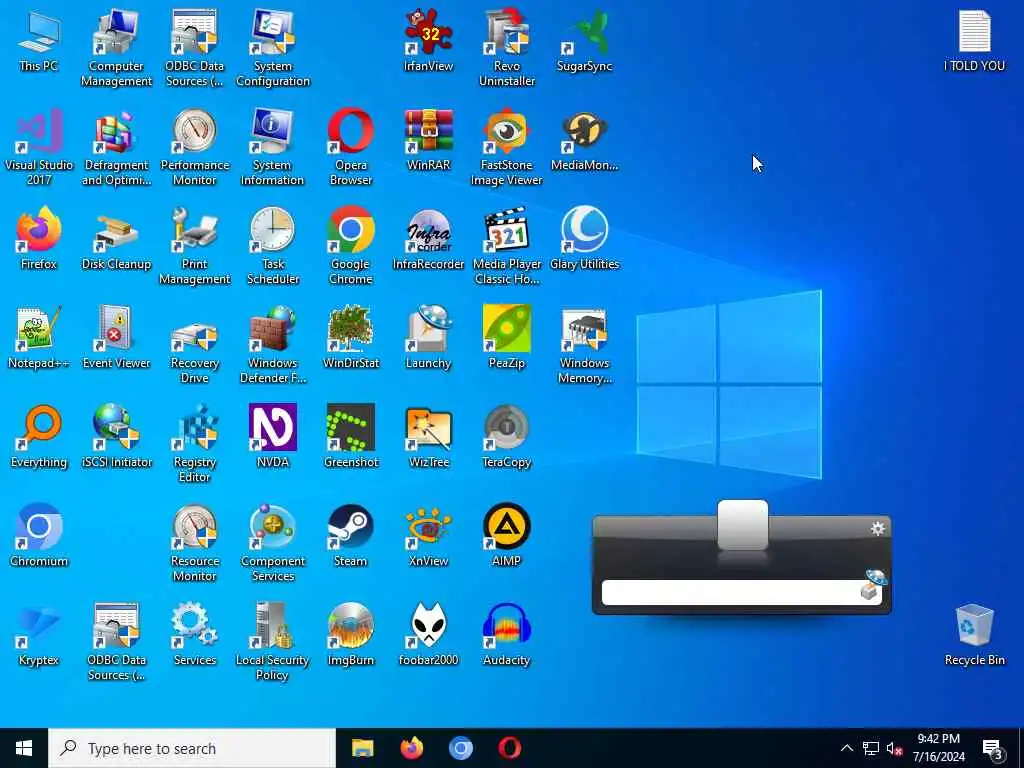Select the IrfanView desktop shortcut

(428, 40)
